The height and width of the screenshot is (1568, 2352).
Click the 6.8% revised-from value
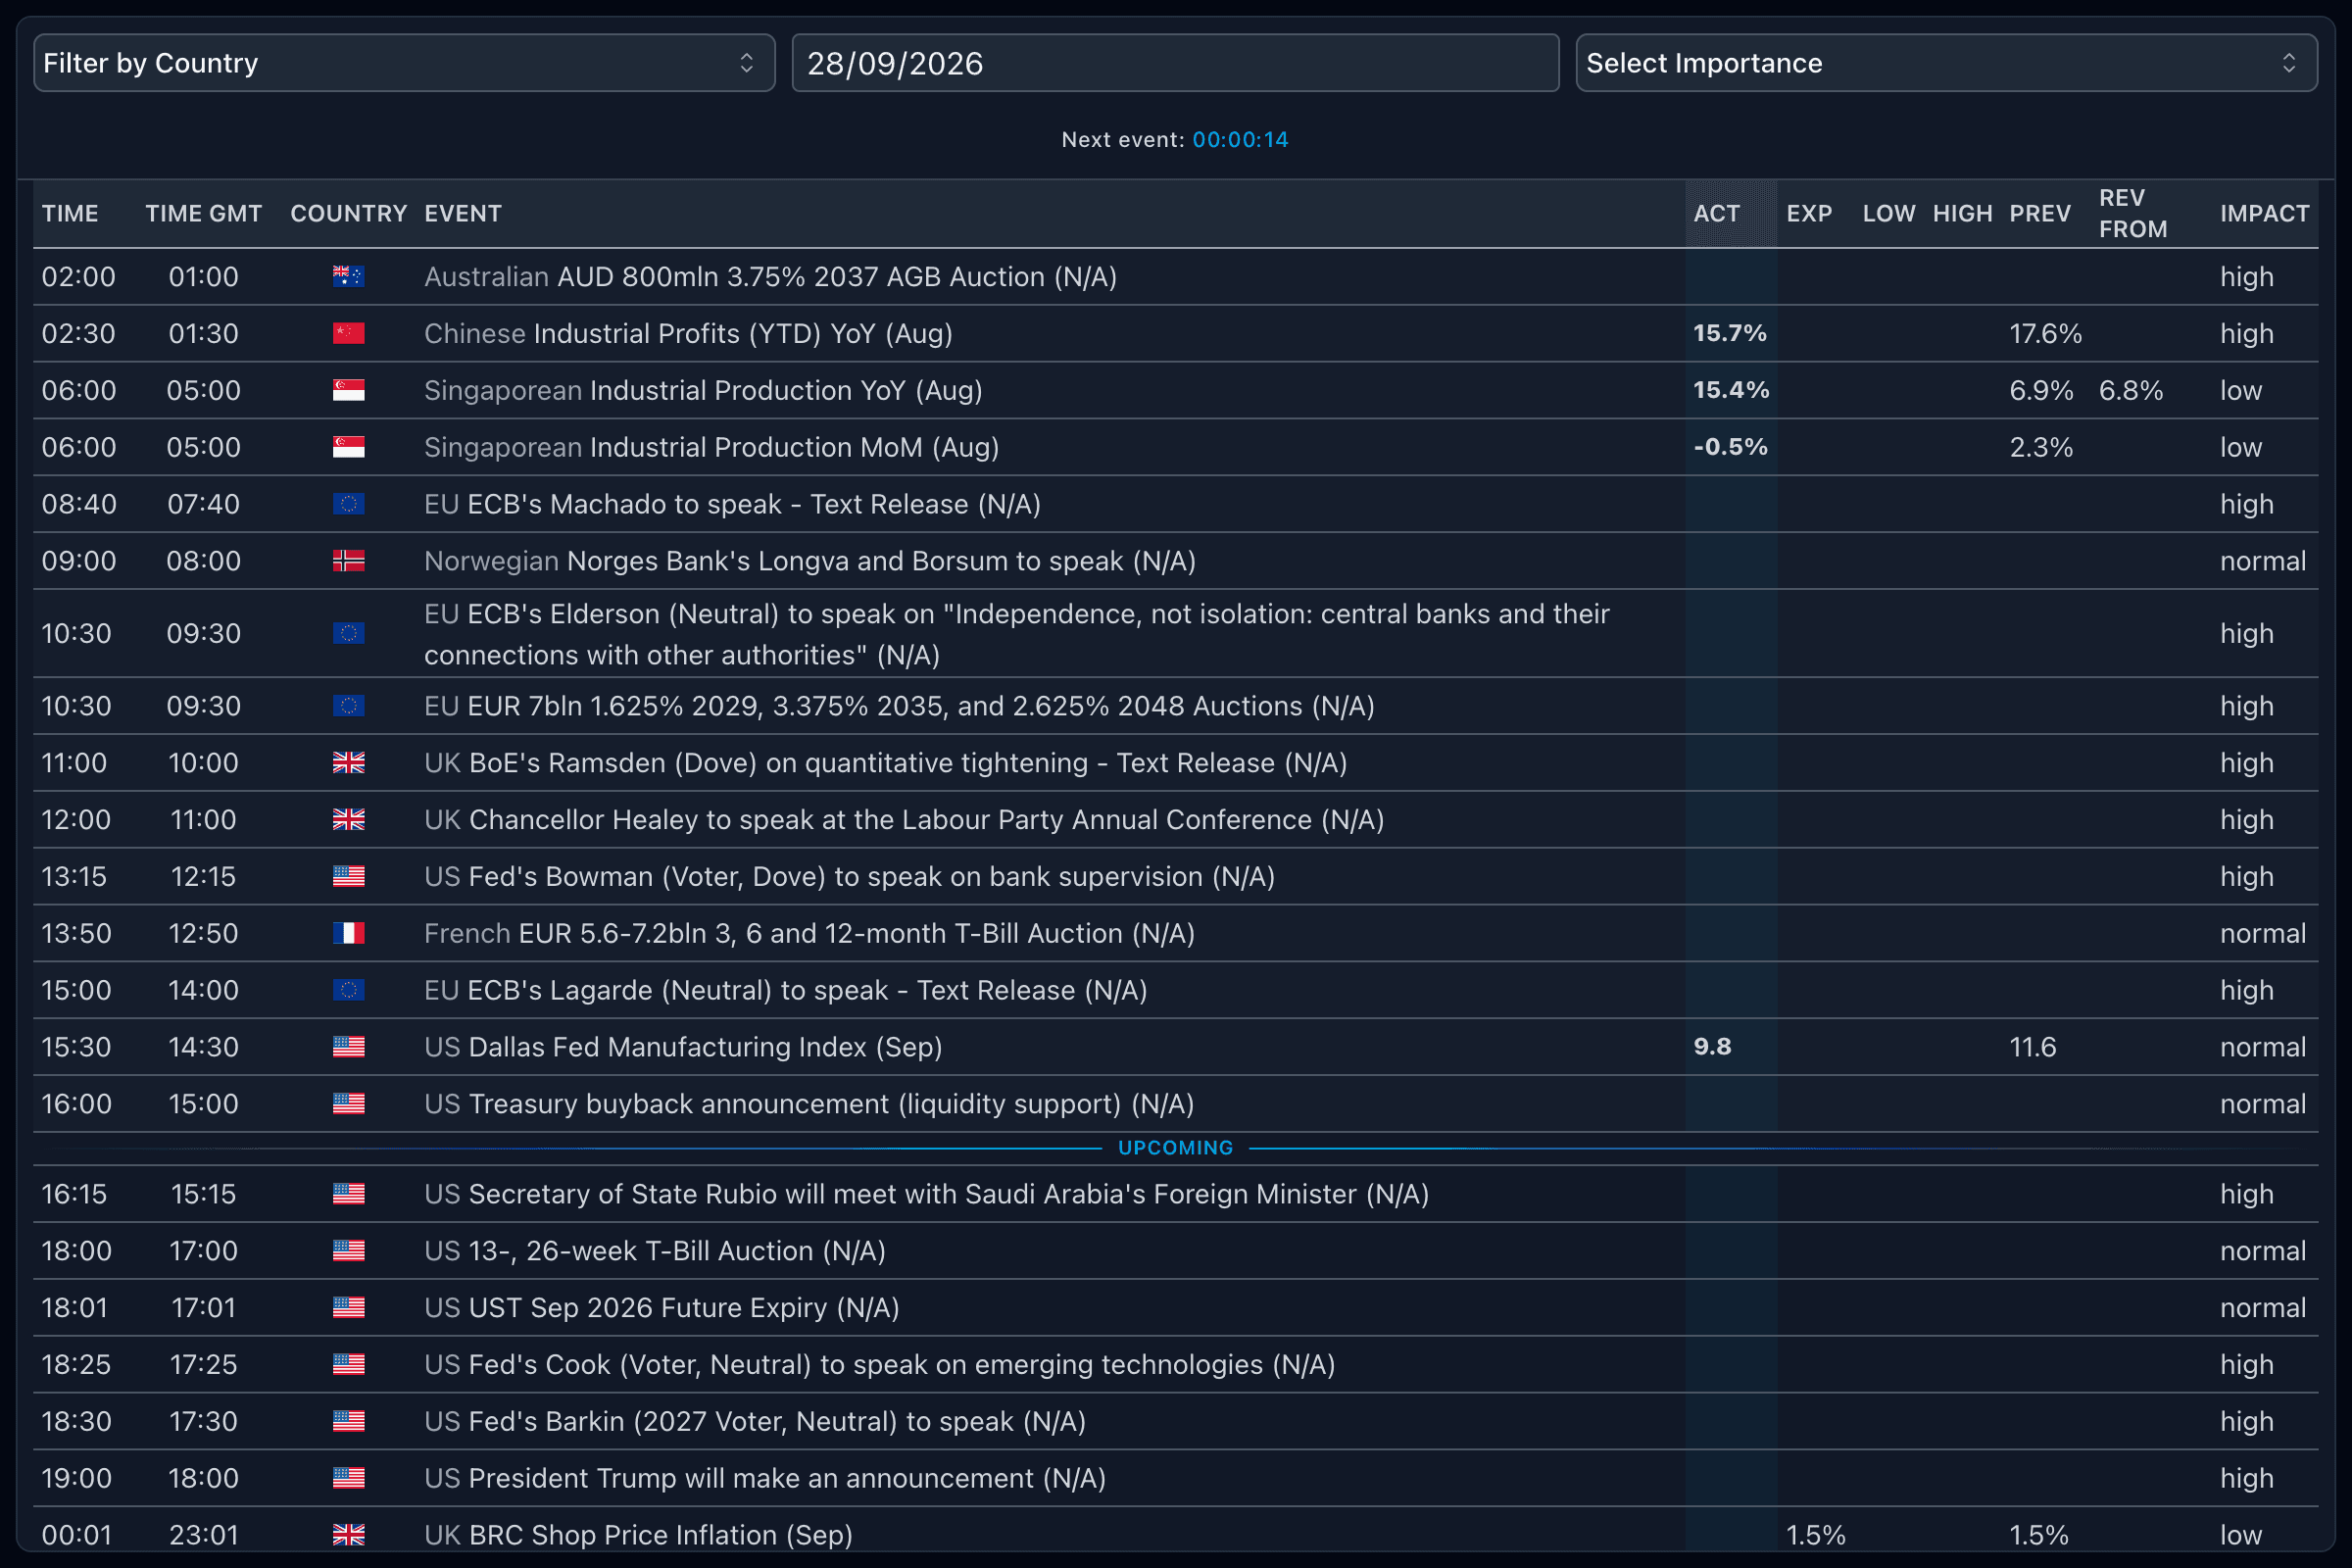(2131, 391)
